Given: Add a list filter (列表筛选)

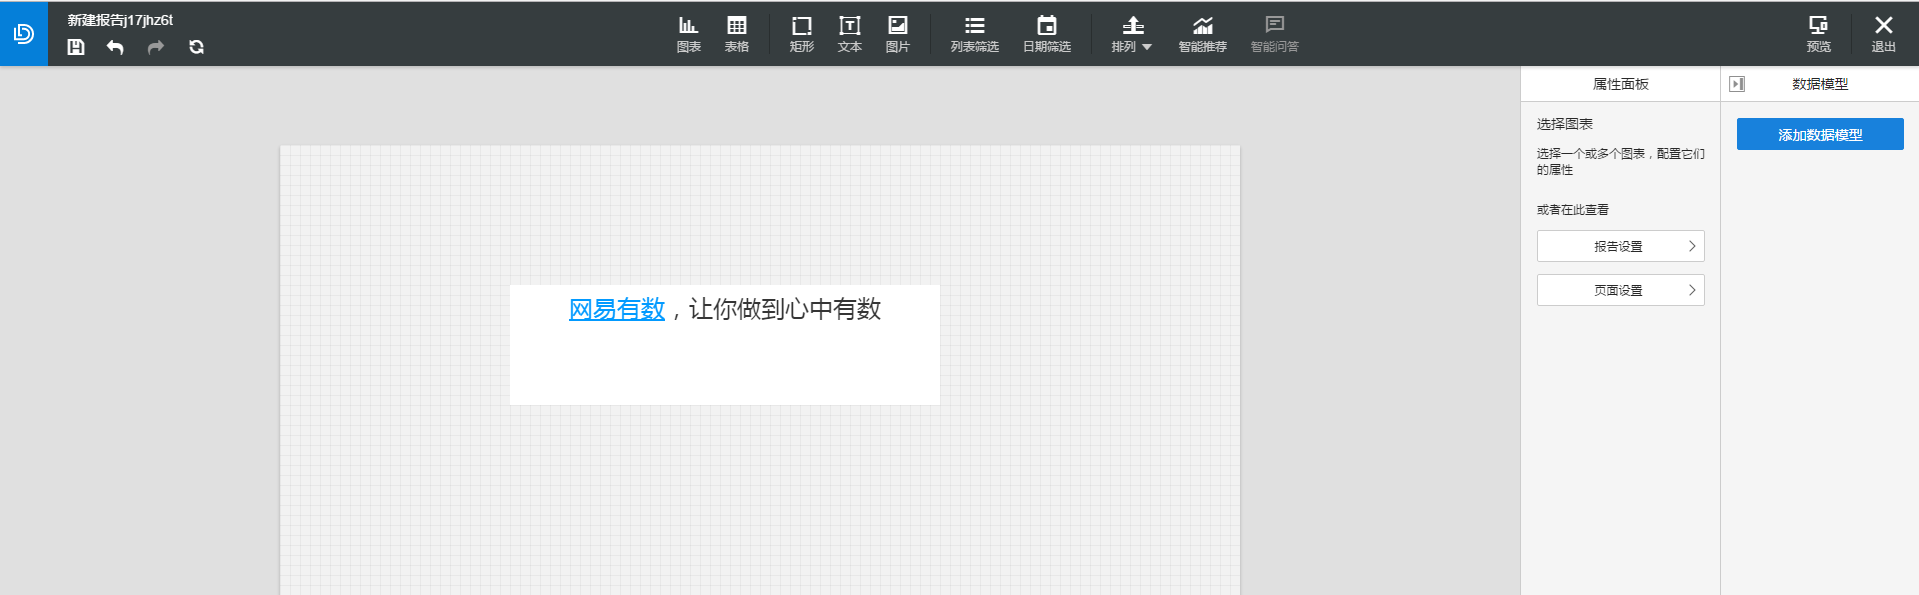Looking at the screenshot, I should [975, 34].
